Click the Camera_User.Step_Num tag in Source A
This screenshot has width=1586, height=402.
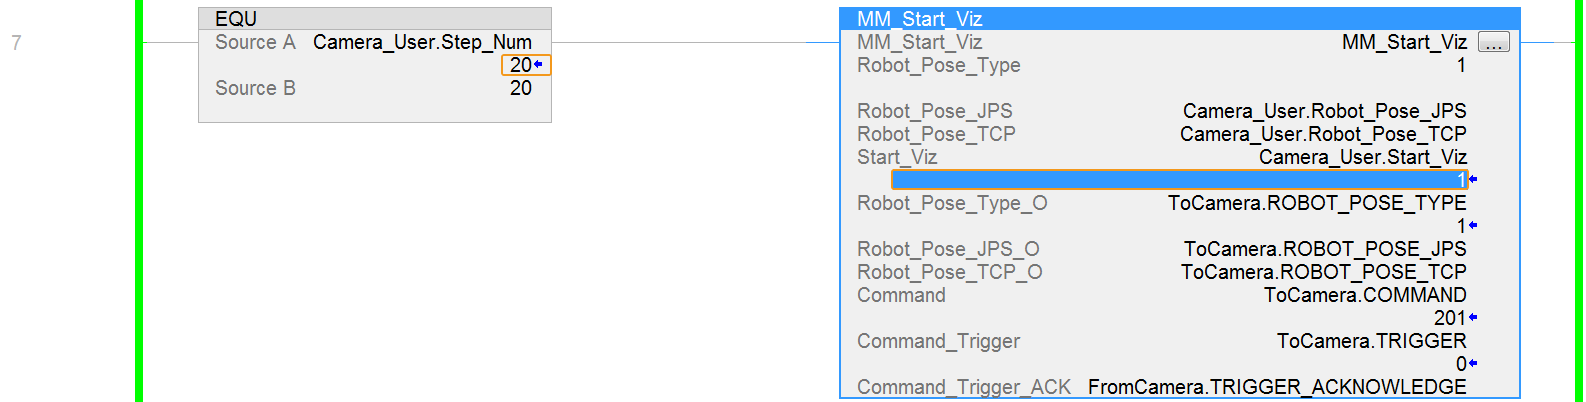[x=422, y=42]
